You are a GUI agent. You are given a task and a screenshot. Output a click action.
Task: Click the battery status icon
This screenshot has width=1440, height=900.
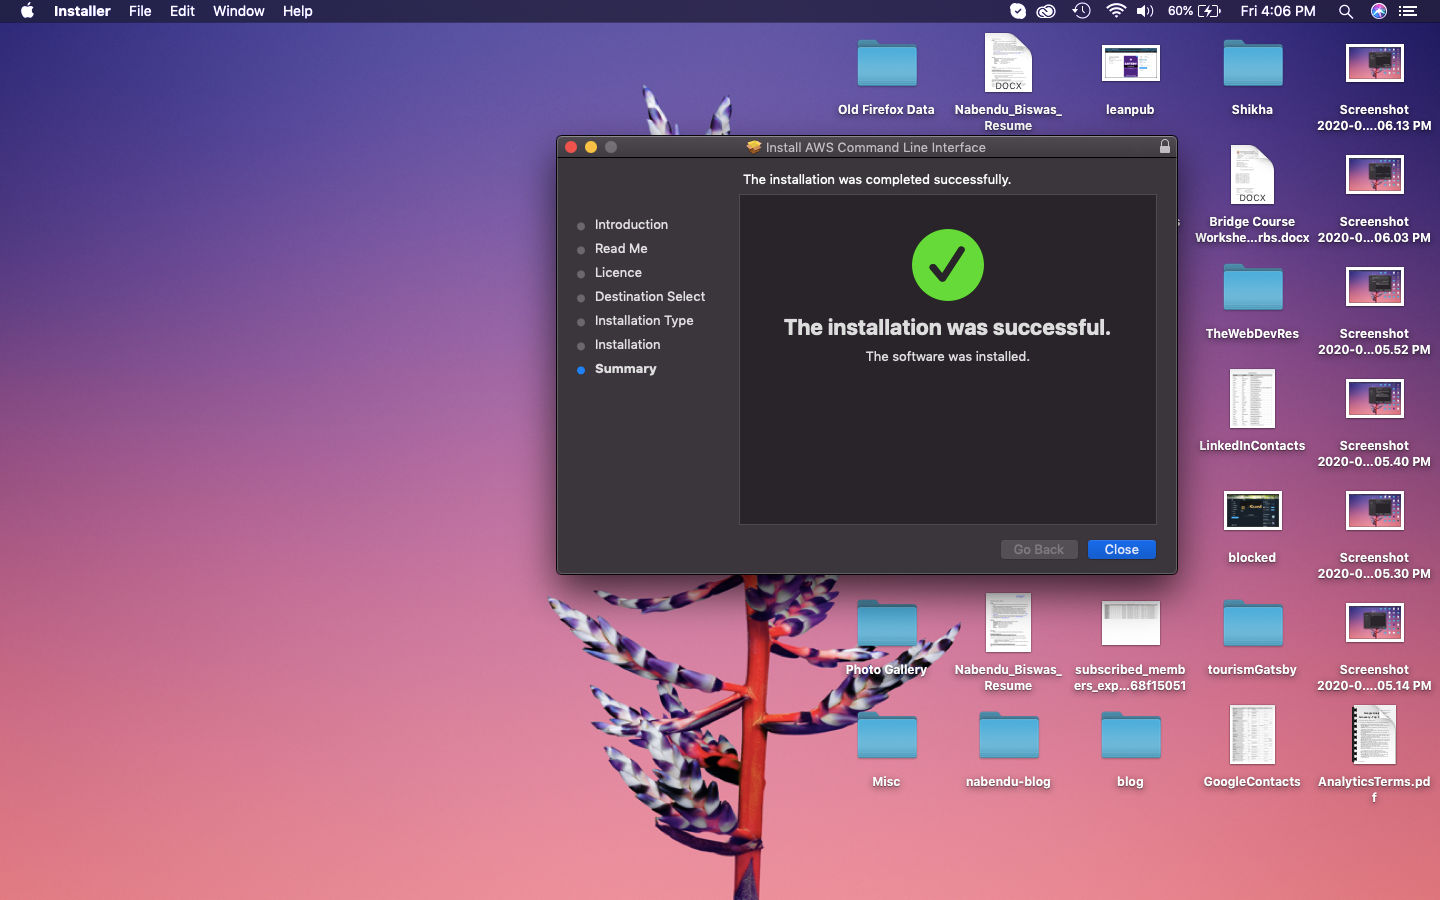pyautogui.click(x=1208, y=11)
